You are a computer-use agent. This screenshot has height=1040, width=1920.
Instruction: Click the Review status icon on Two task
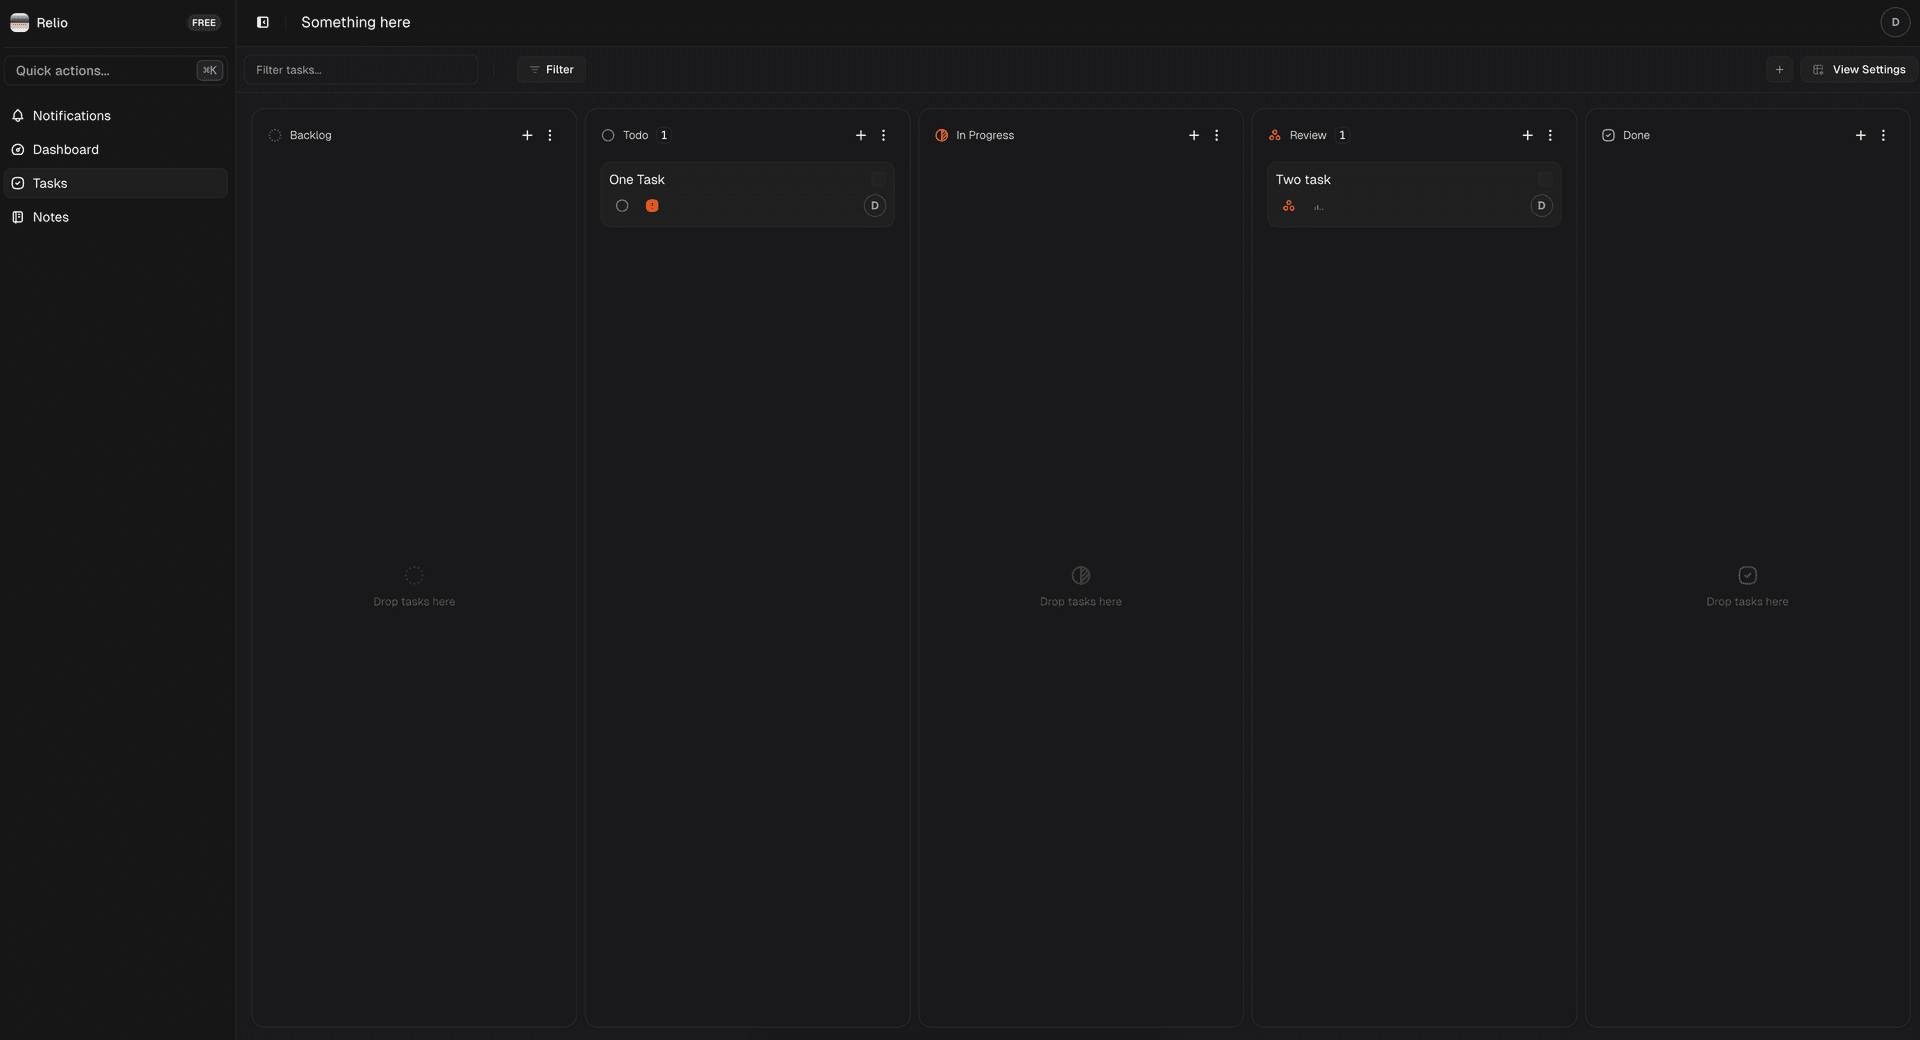tap(1288, 206)
